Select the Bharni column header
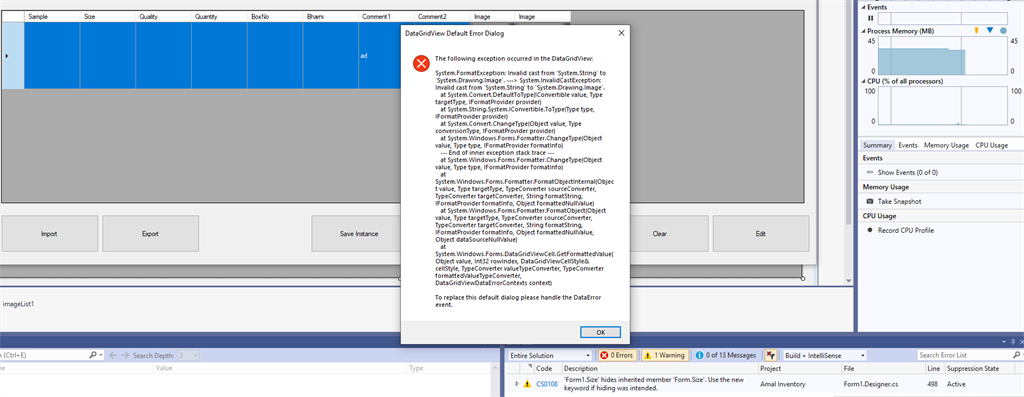 (331, 16)
